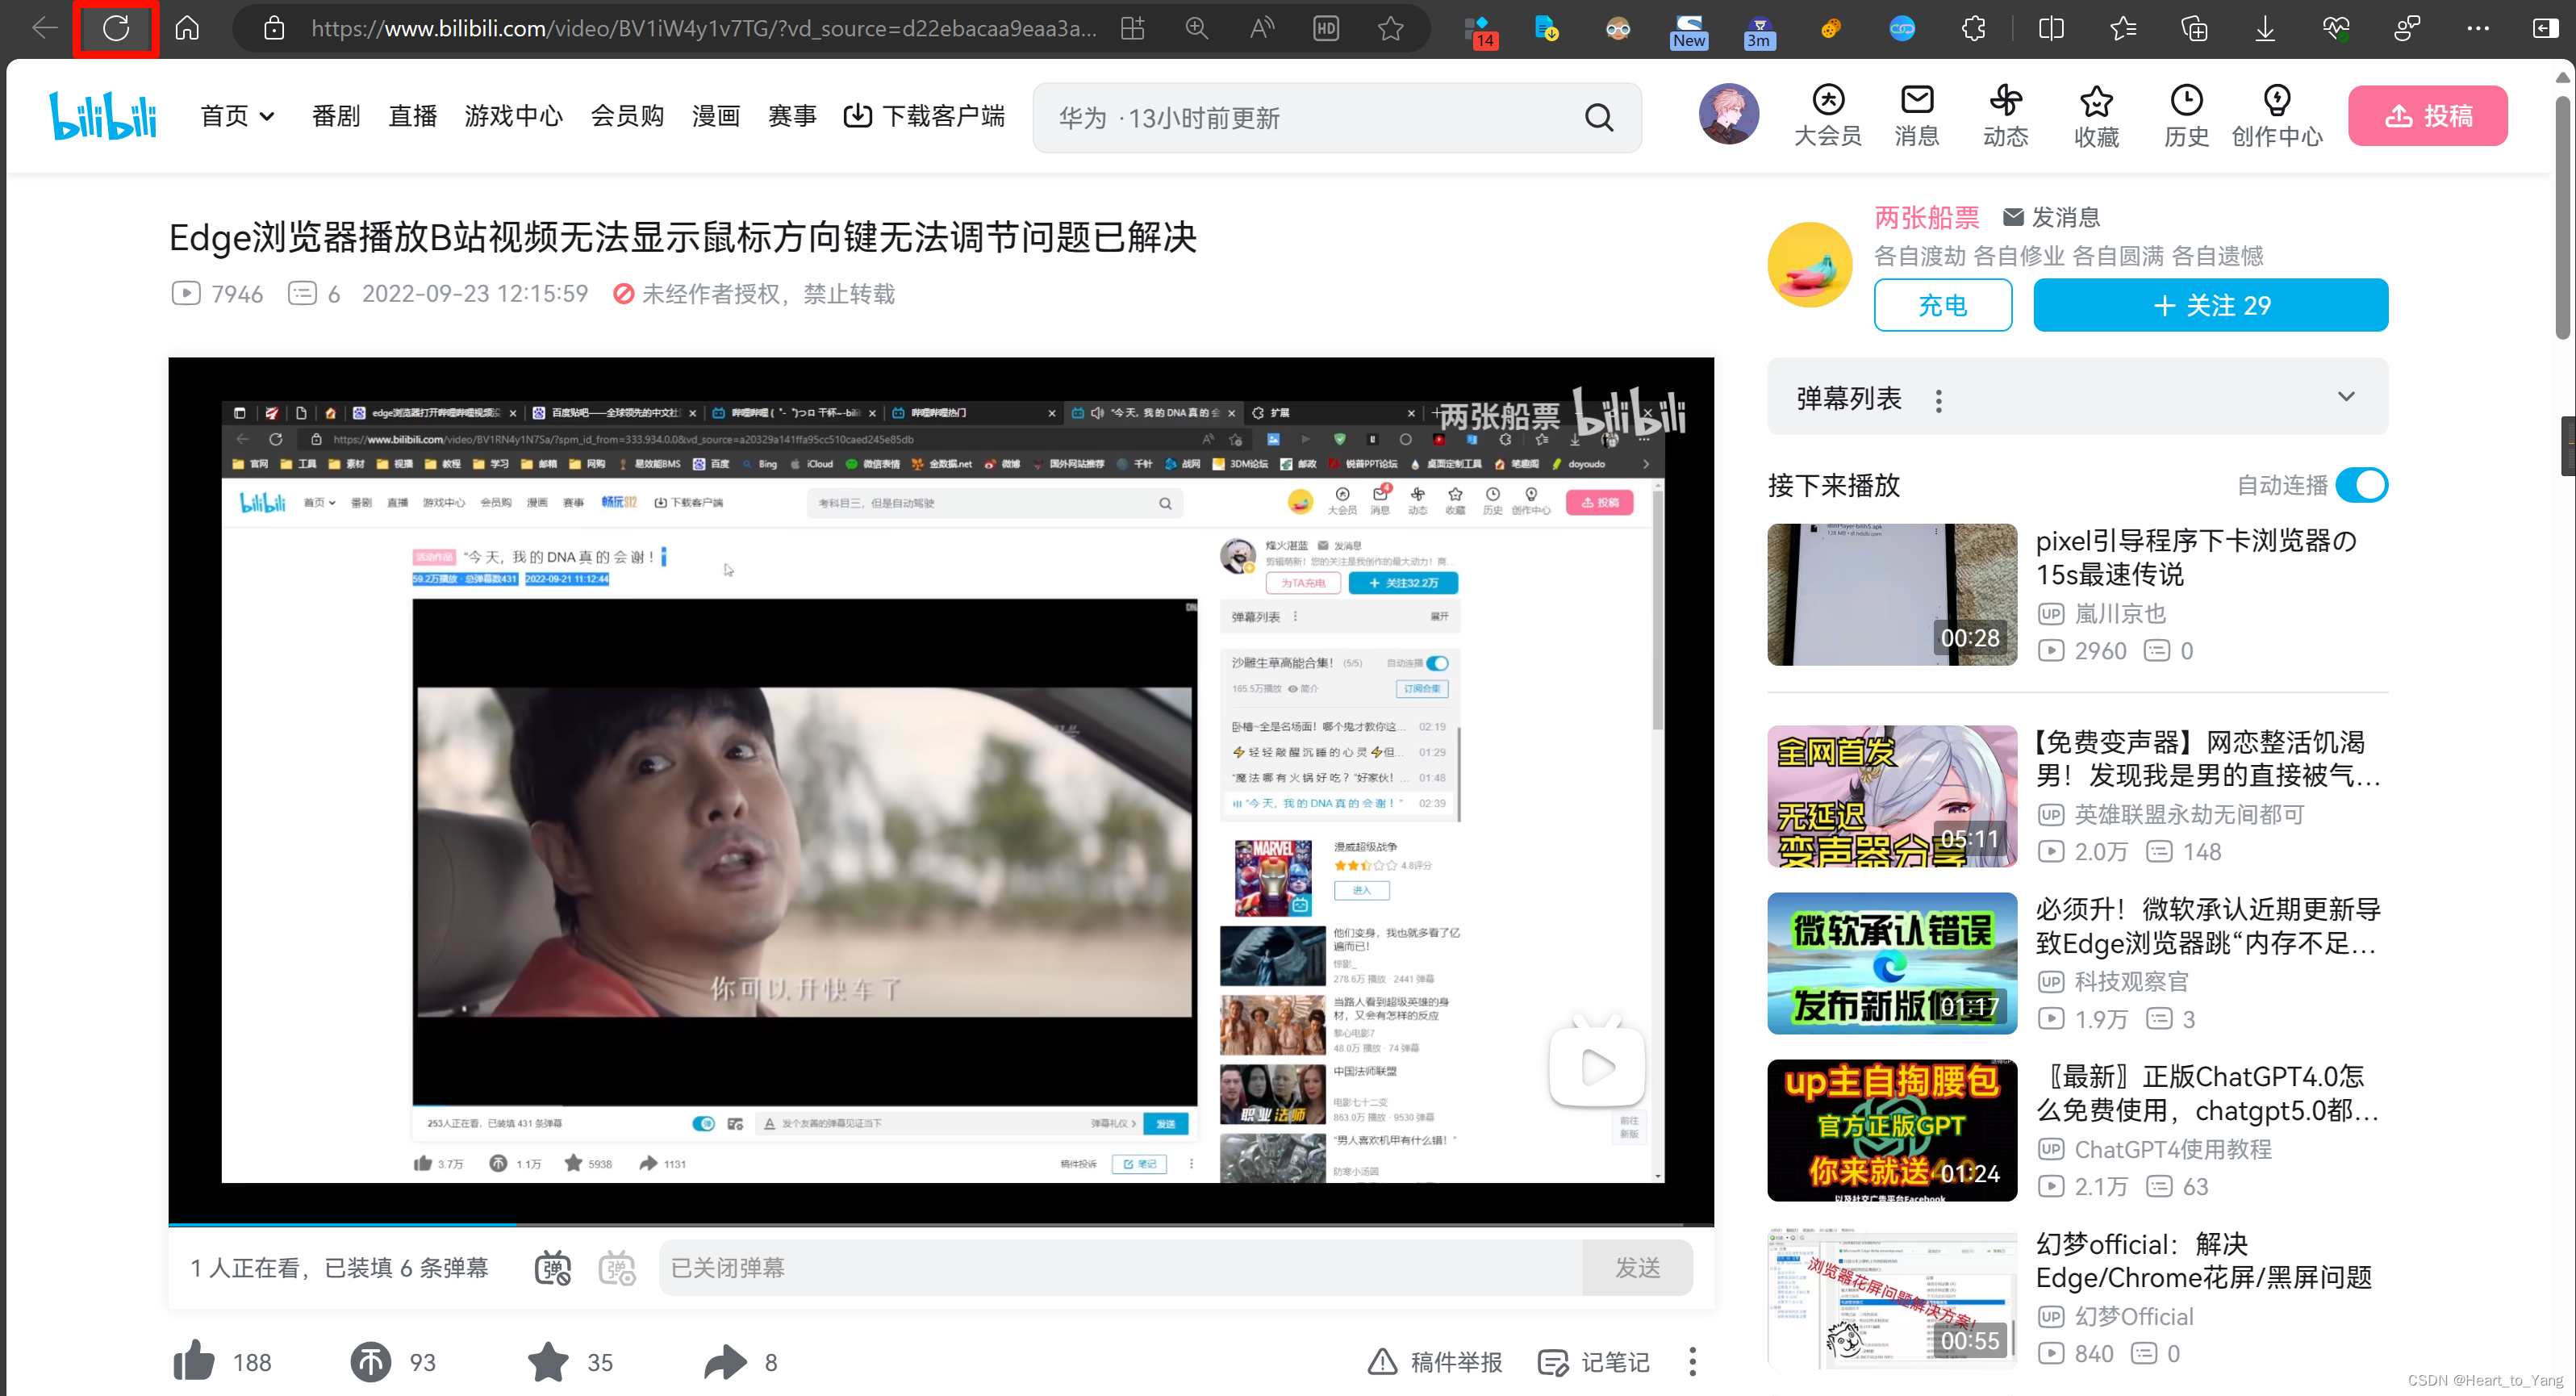2576x1396 pixels.
Task: Click the search magnifier icon
Action: coord(1599,118)
